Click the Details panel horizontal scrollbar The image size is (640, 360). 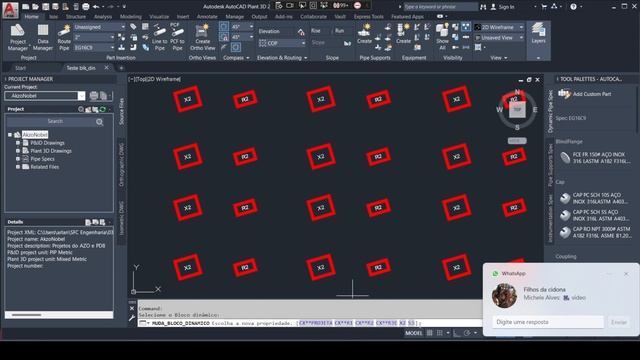(27, 315)
